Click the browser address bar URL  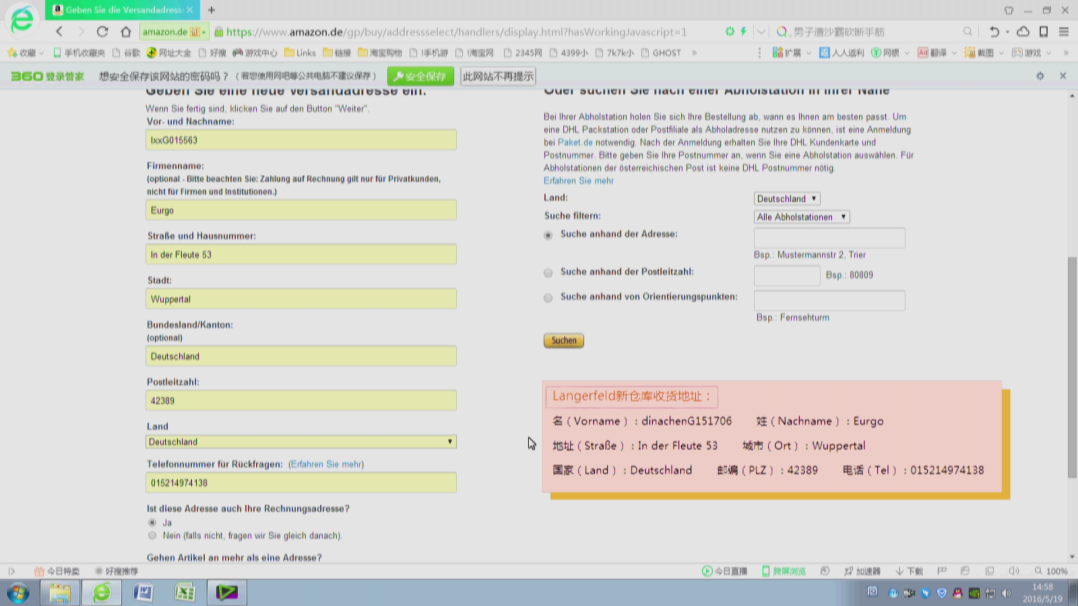tap(456, 32)
